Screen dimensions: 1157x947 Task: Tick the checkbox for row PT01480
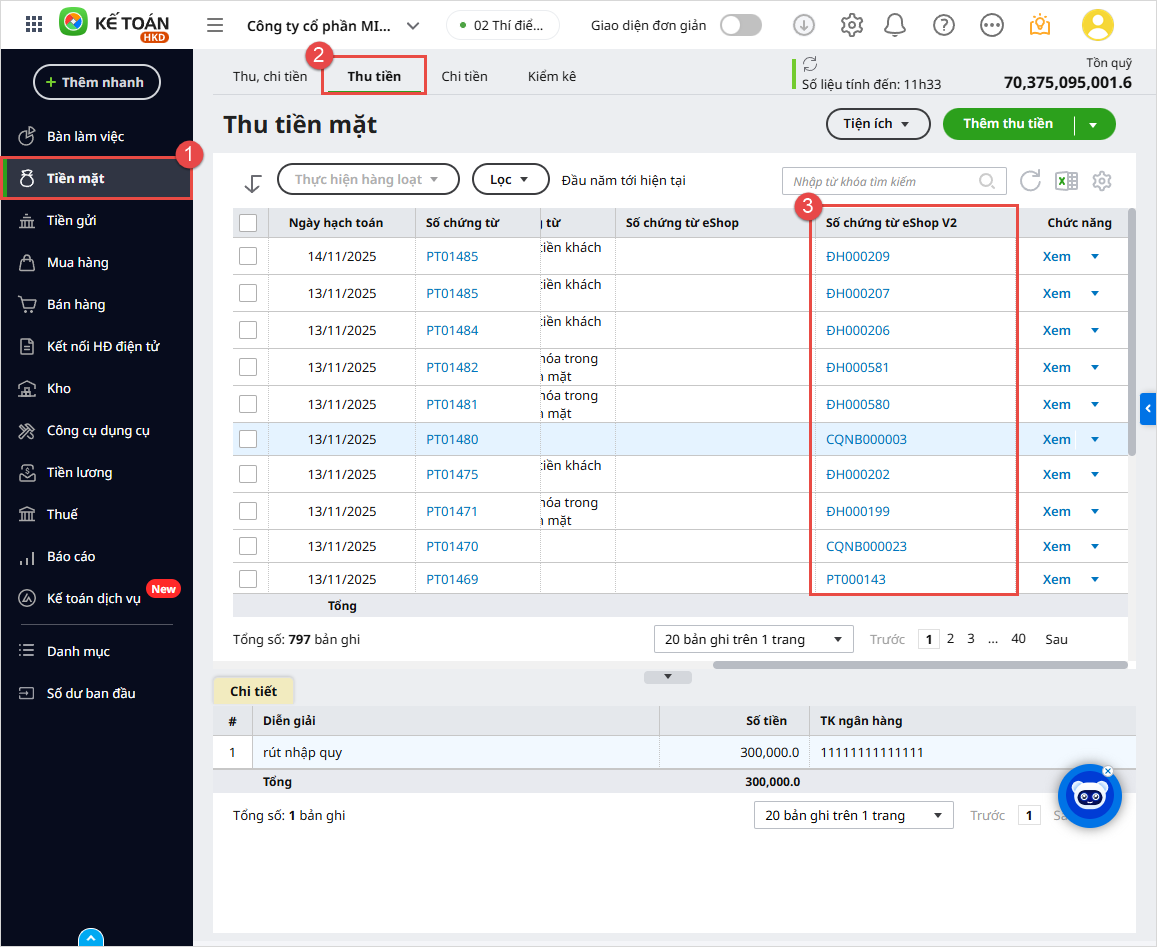tap(248, 439)
